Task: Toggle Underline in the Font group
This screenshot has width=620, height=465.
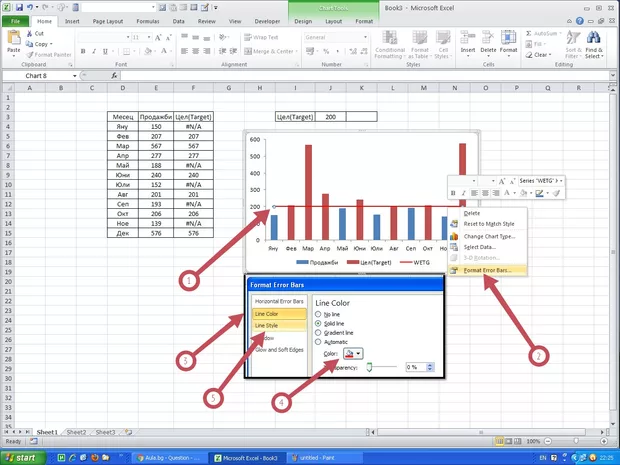Action: coord(105,51)
